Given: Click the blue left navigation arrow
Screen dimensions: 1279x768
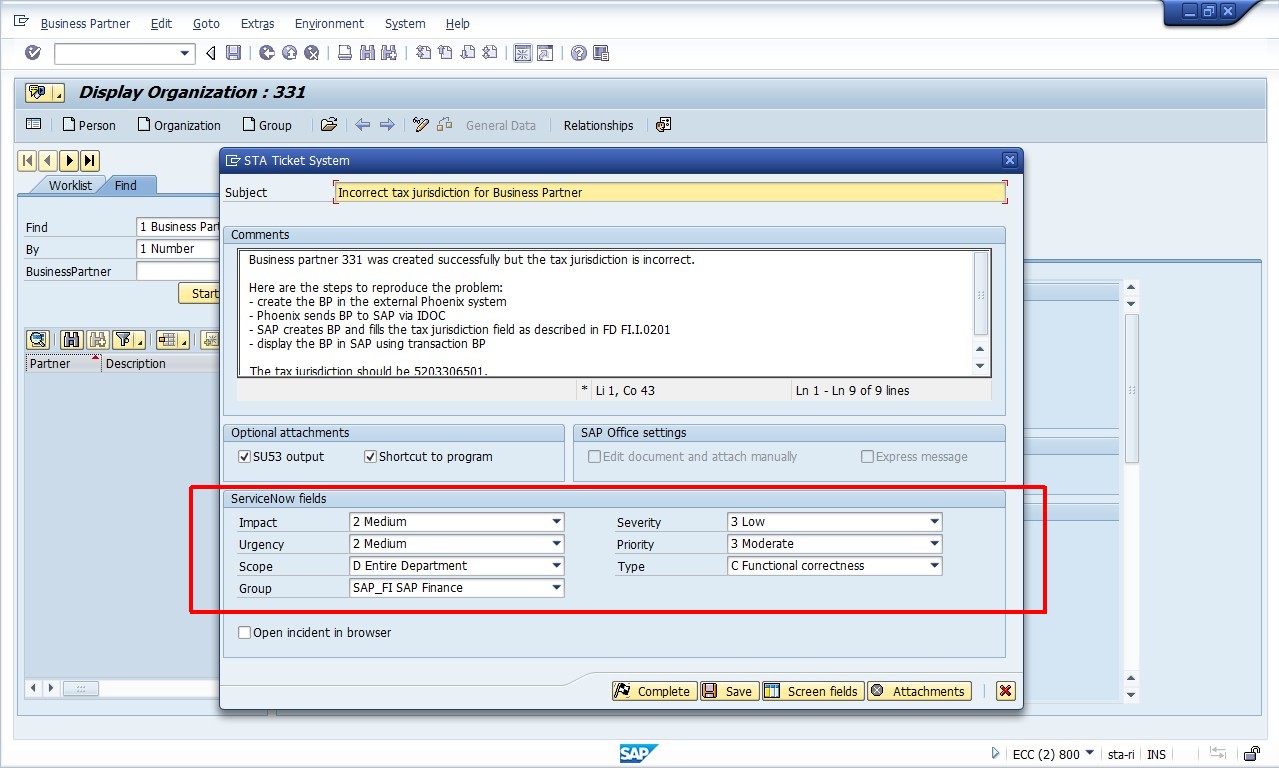Looking at the screenshot, I should coord(363,125).
